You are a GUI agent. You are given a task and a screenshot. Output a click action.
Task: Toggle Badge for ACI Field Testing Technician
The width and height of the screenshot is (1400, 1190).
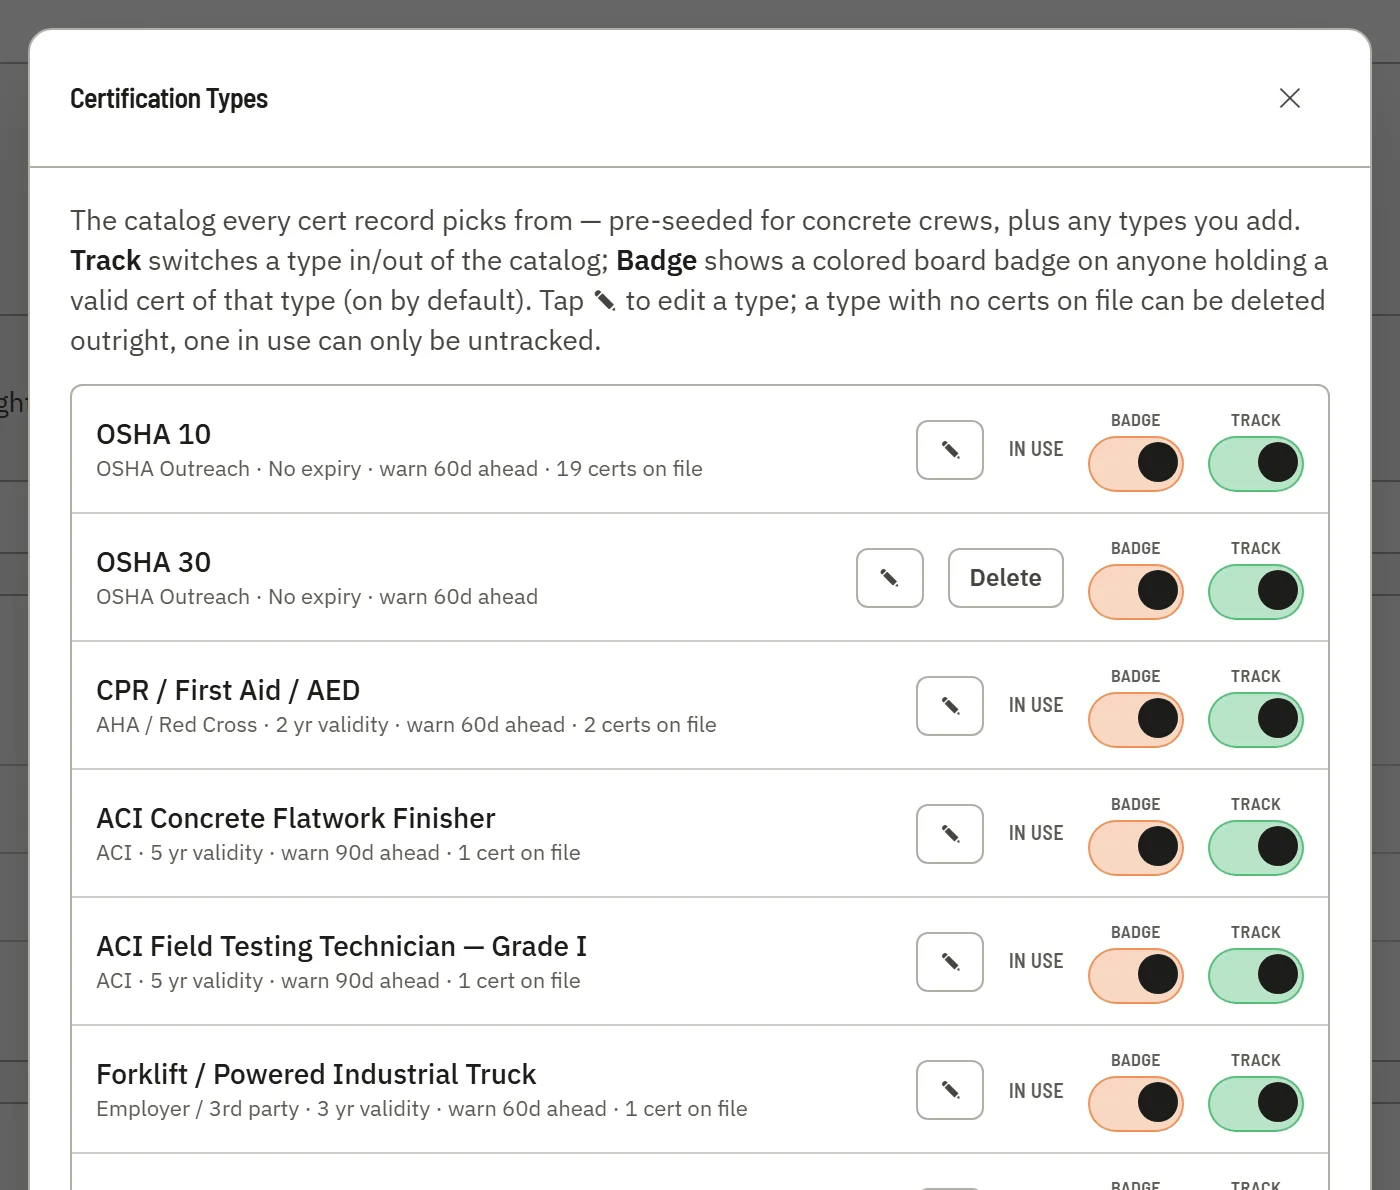pyautogui.click(x=1136, y=976)
